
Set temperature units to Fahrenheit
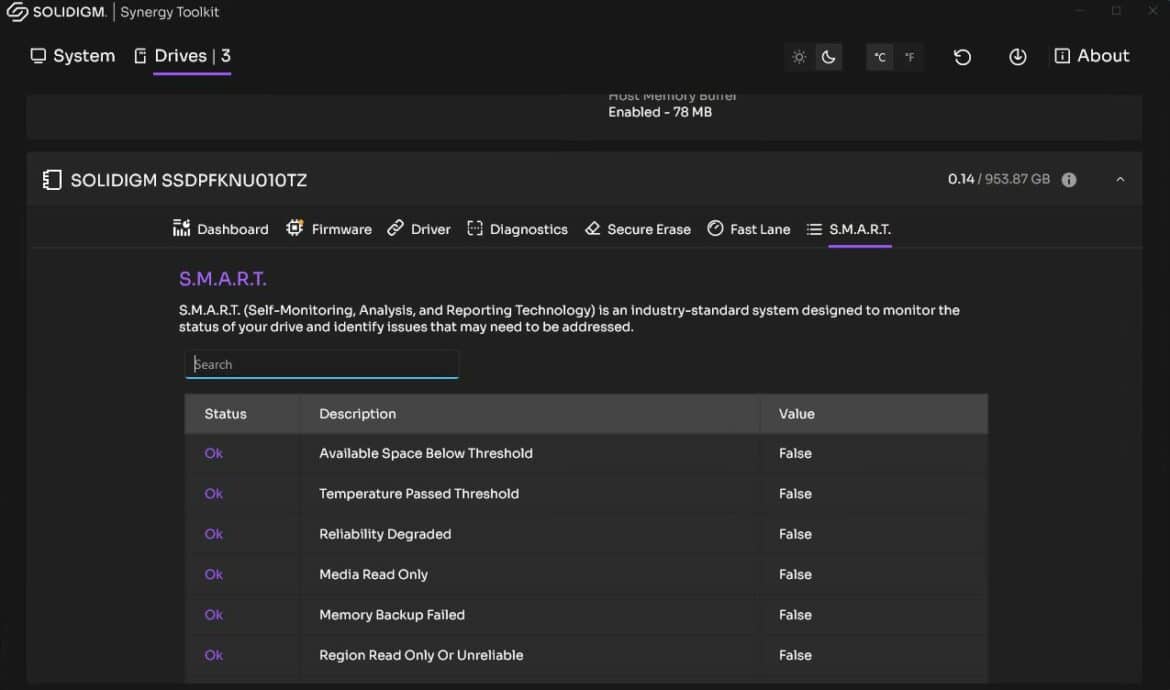910,57
